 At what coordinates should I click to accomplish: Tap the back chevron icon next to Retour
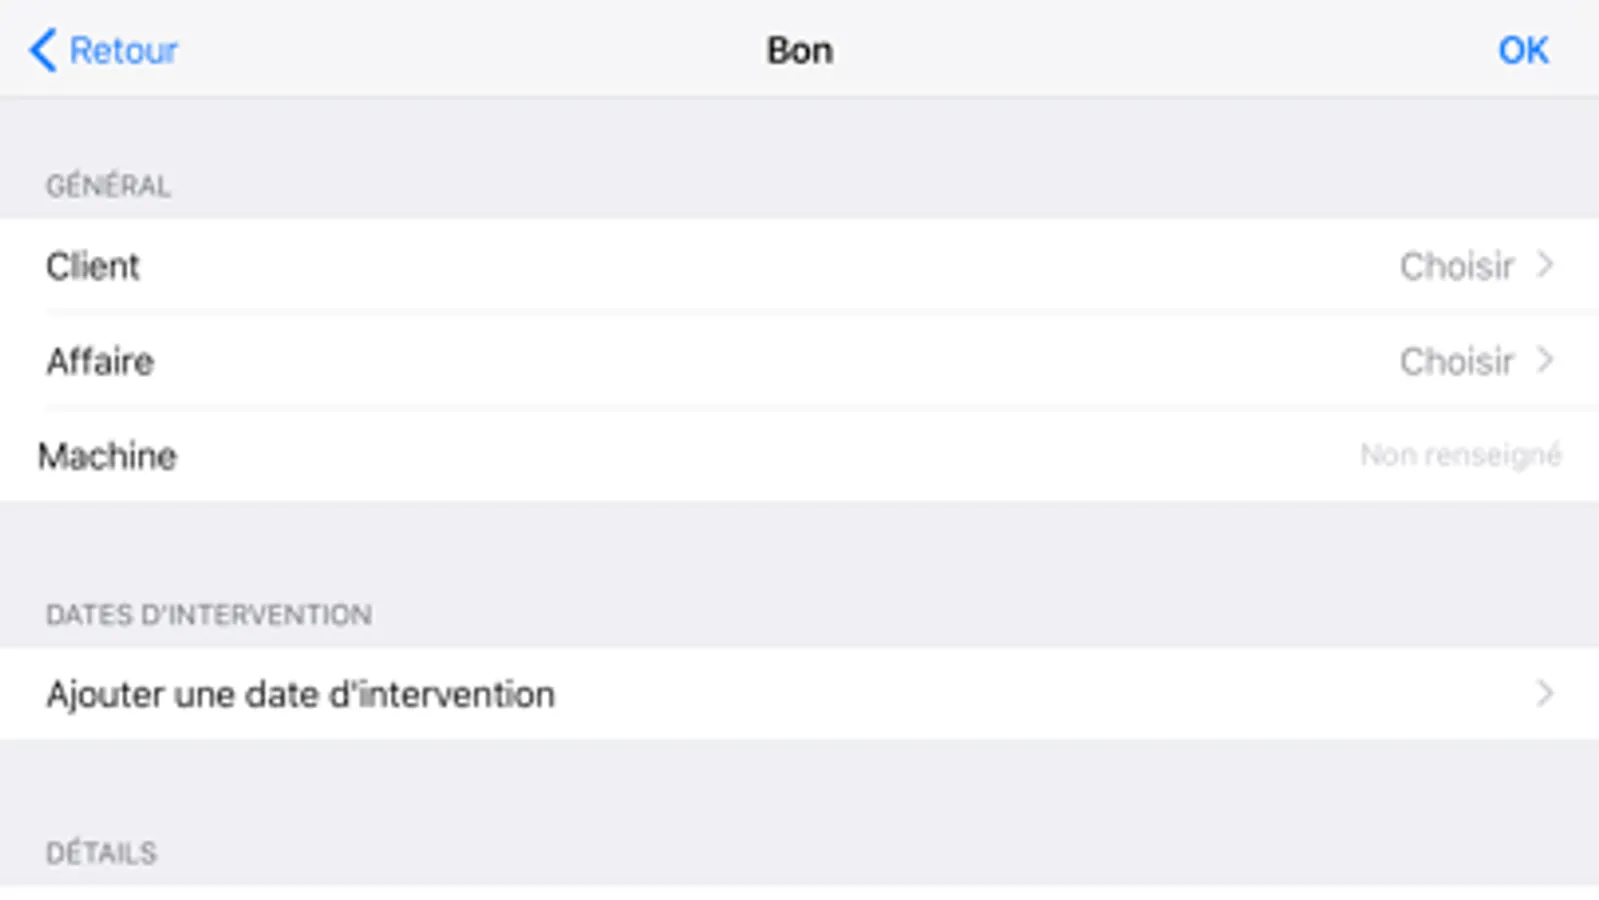pyautogui.click(x=41, y=50)
